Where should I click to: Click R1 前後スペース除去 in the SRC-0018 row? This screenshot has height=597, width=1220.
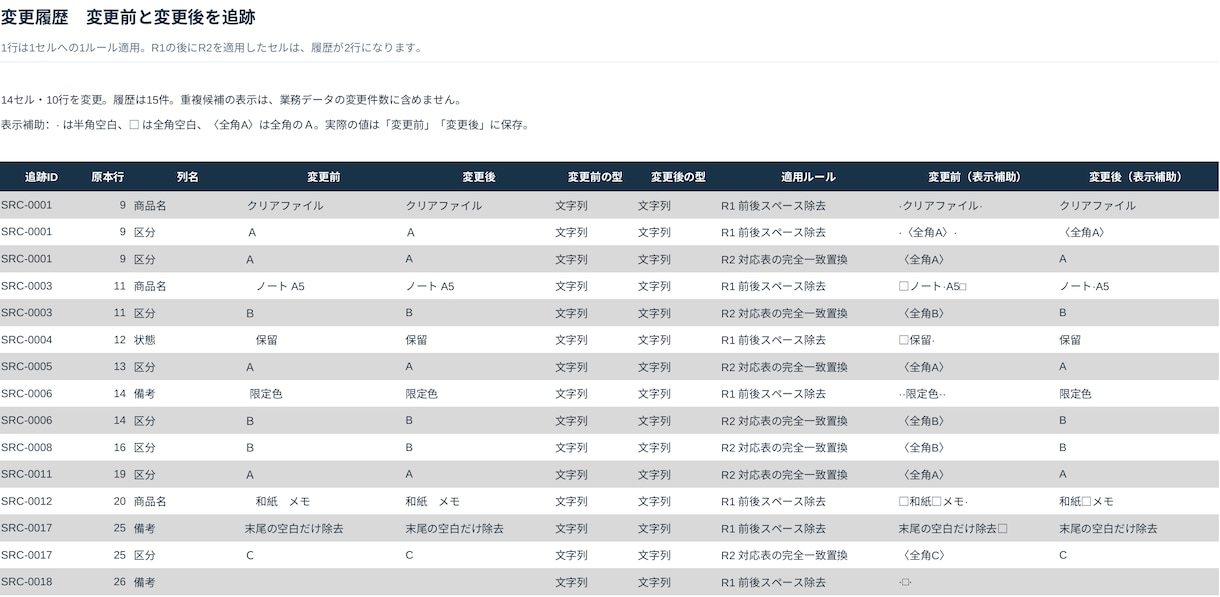click(x=773, y=582)
